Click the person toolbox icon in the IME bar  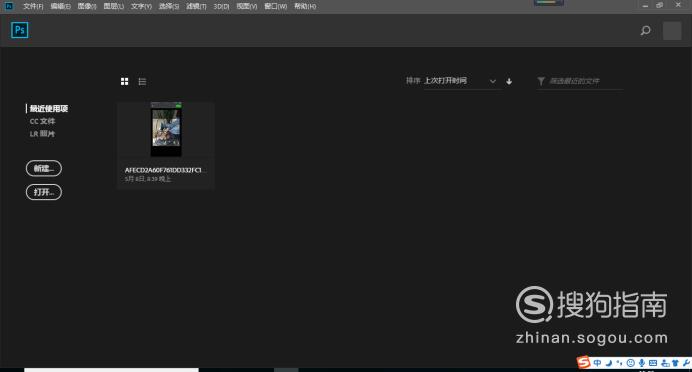(665, 363)
